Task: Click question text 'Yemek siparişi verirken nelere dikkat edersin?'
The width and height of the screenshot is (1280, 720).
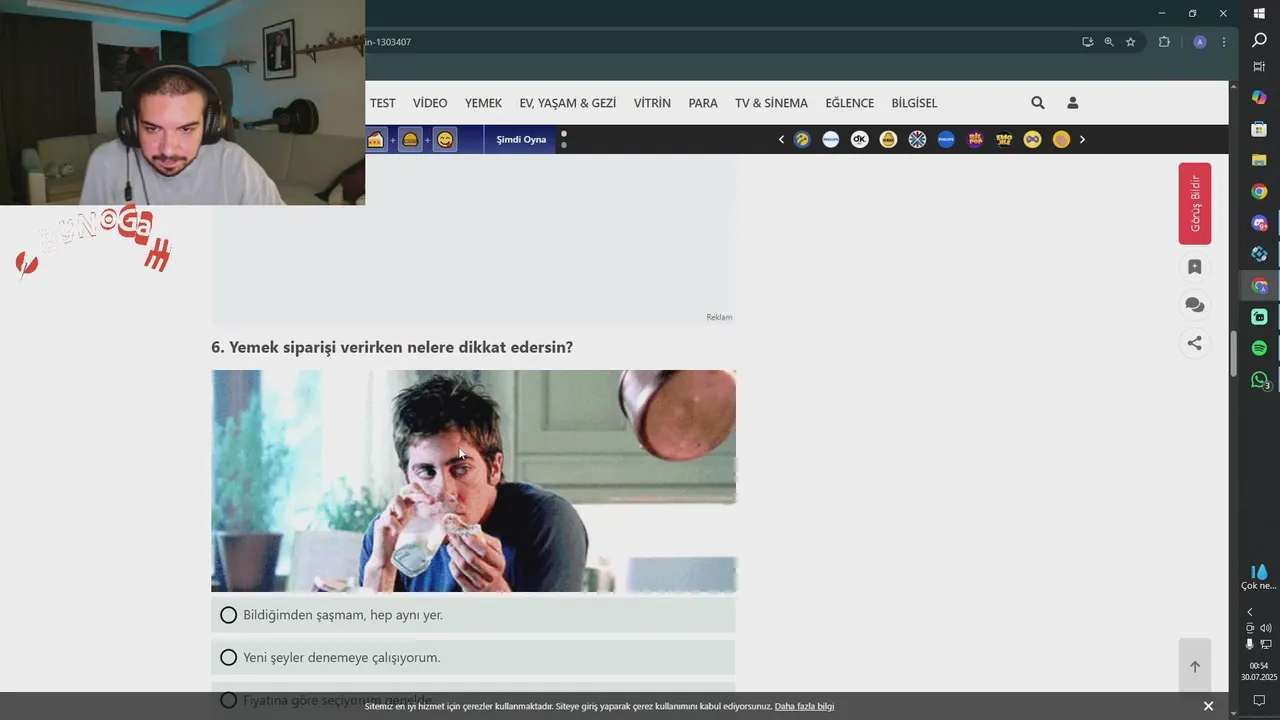Action: click(401, 347)
